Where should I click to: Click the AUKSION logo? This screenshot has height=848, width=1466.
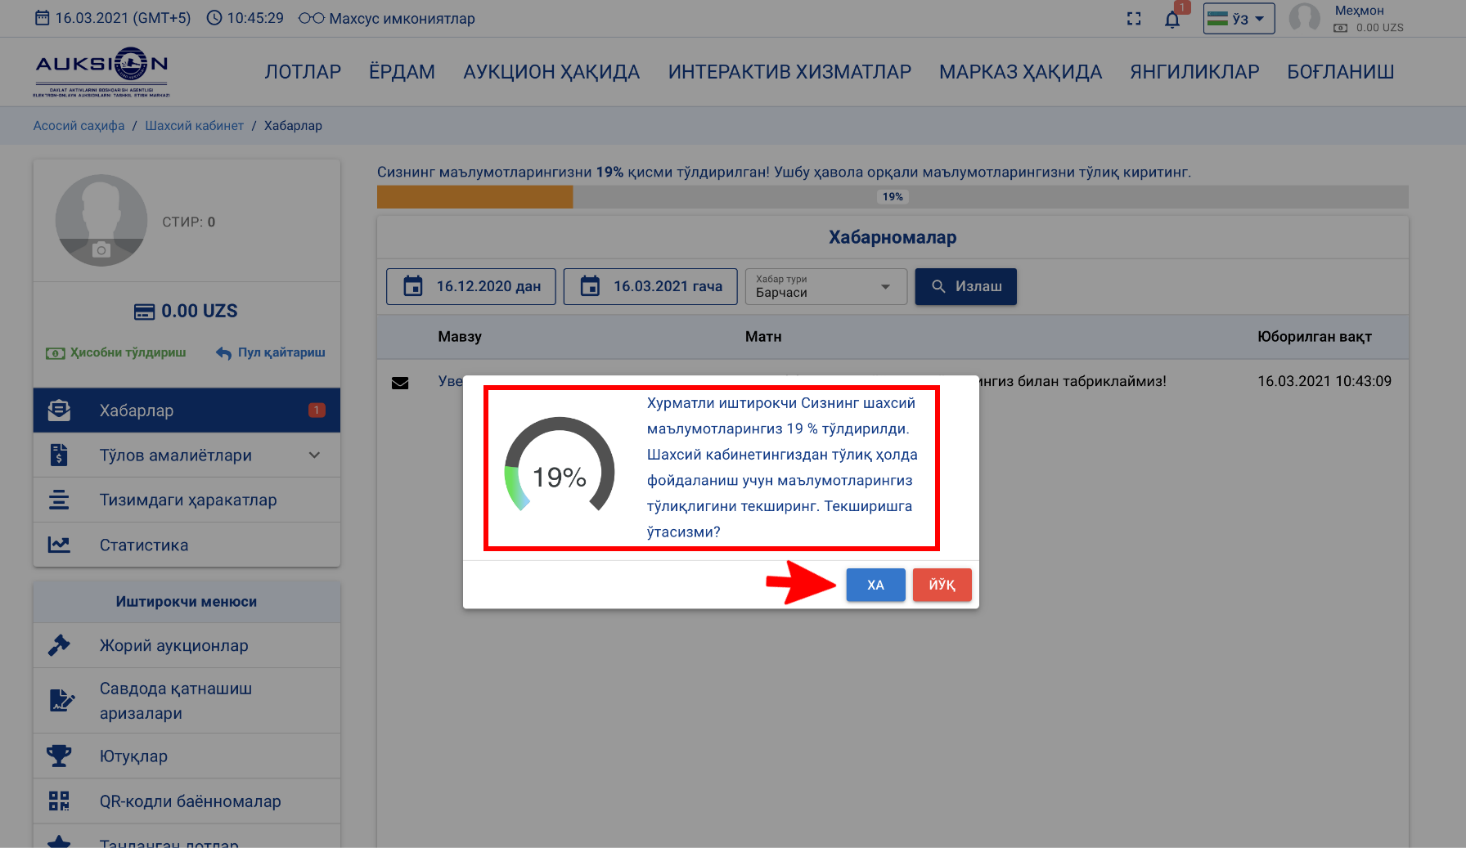[101, 72]
